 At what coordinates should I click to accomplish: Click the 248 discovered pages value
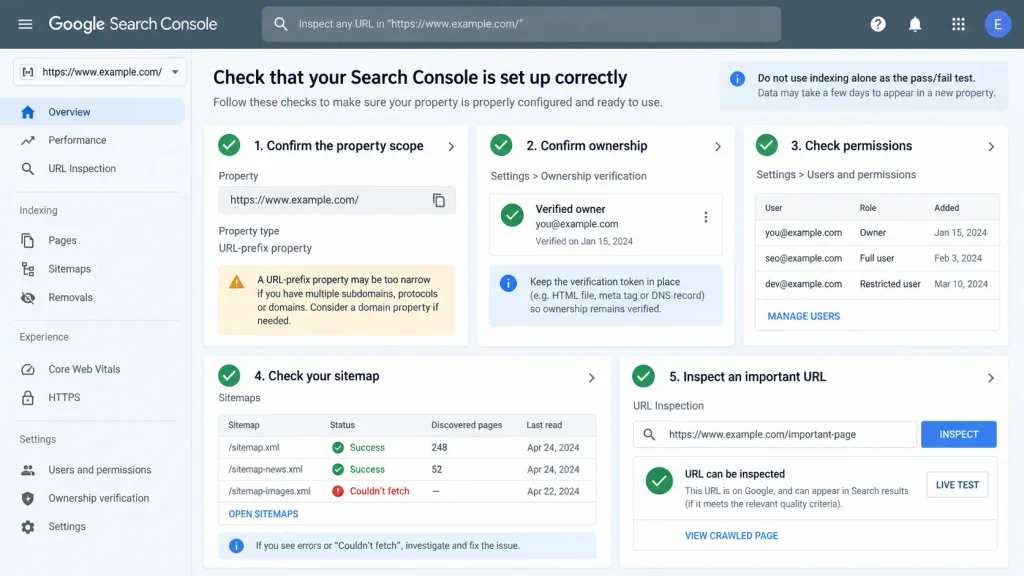tap(439, 447)
